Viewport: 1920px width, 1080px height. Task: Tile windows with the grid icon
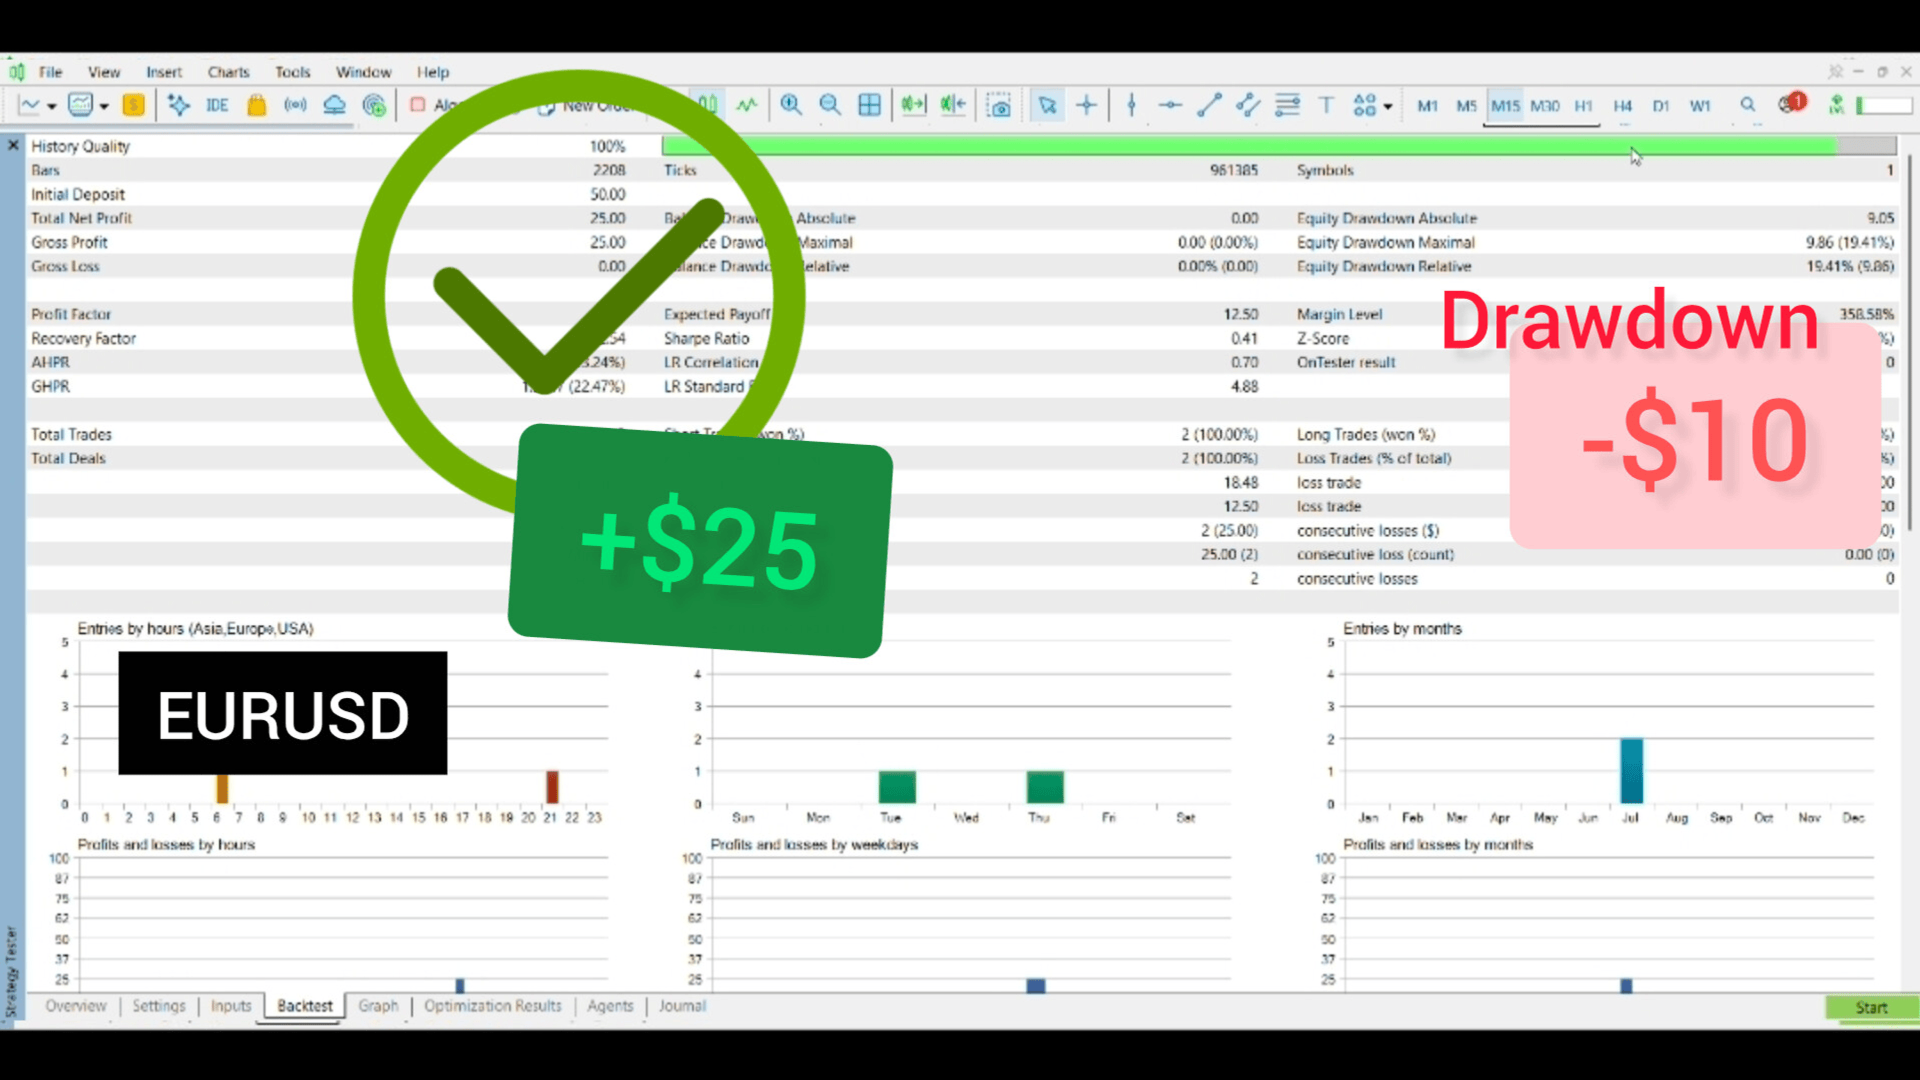870,105
